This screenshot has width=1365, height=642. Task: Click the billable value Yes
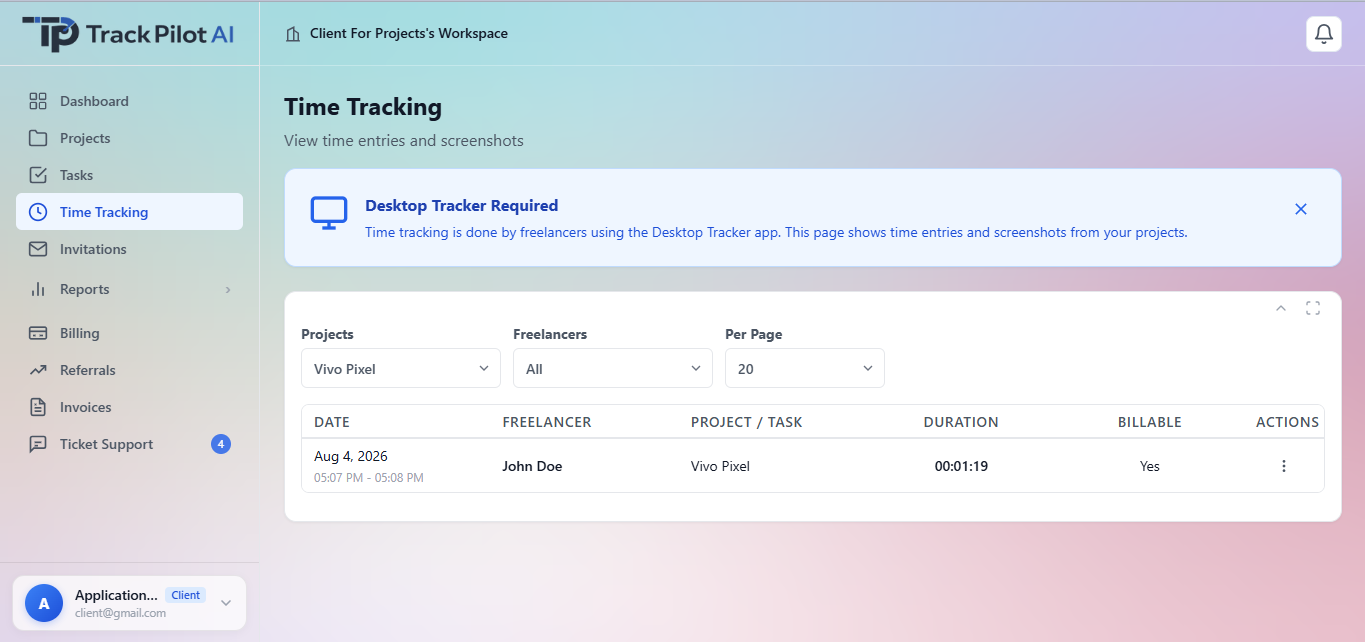(x=1150, y=466)
